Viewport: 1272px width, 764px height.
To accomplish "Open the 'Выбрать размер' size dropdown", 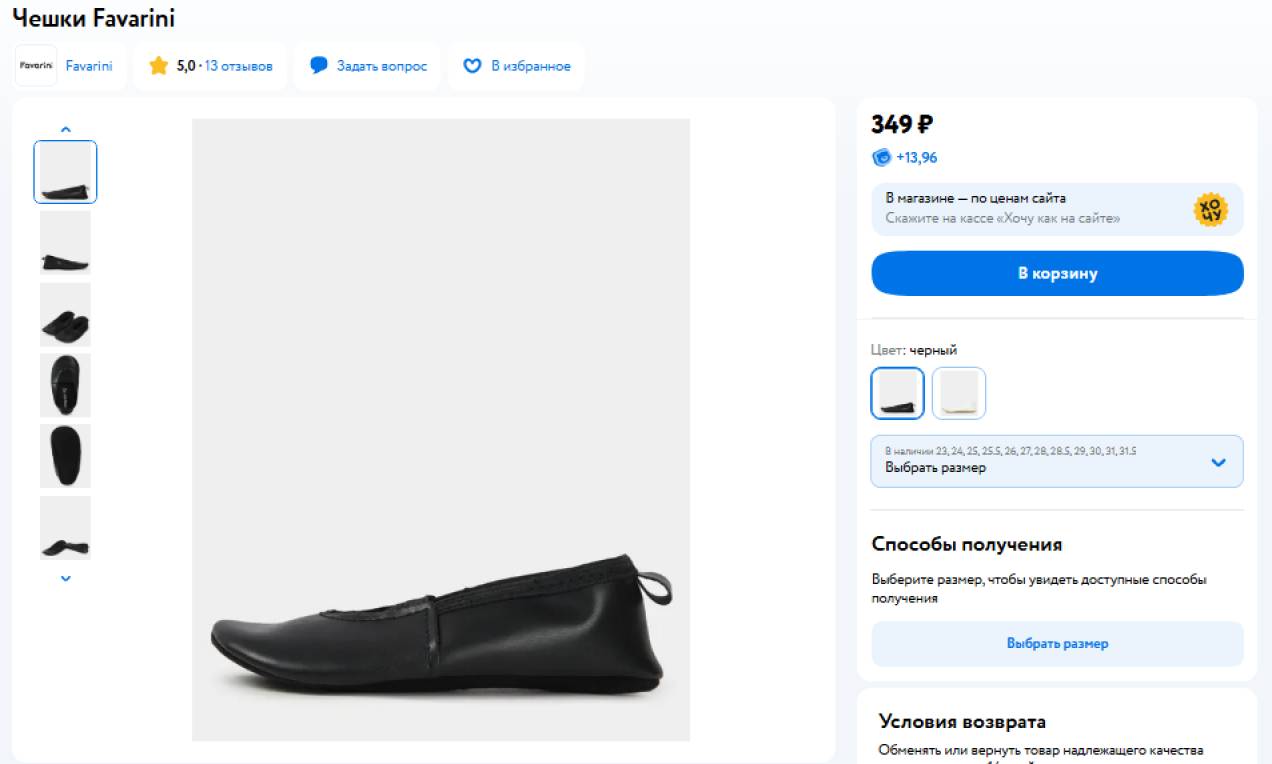I will [1057, 461].
